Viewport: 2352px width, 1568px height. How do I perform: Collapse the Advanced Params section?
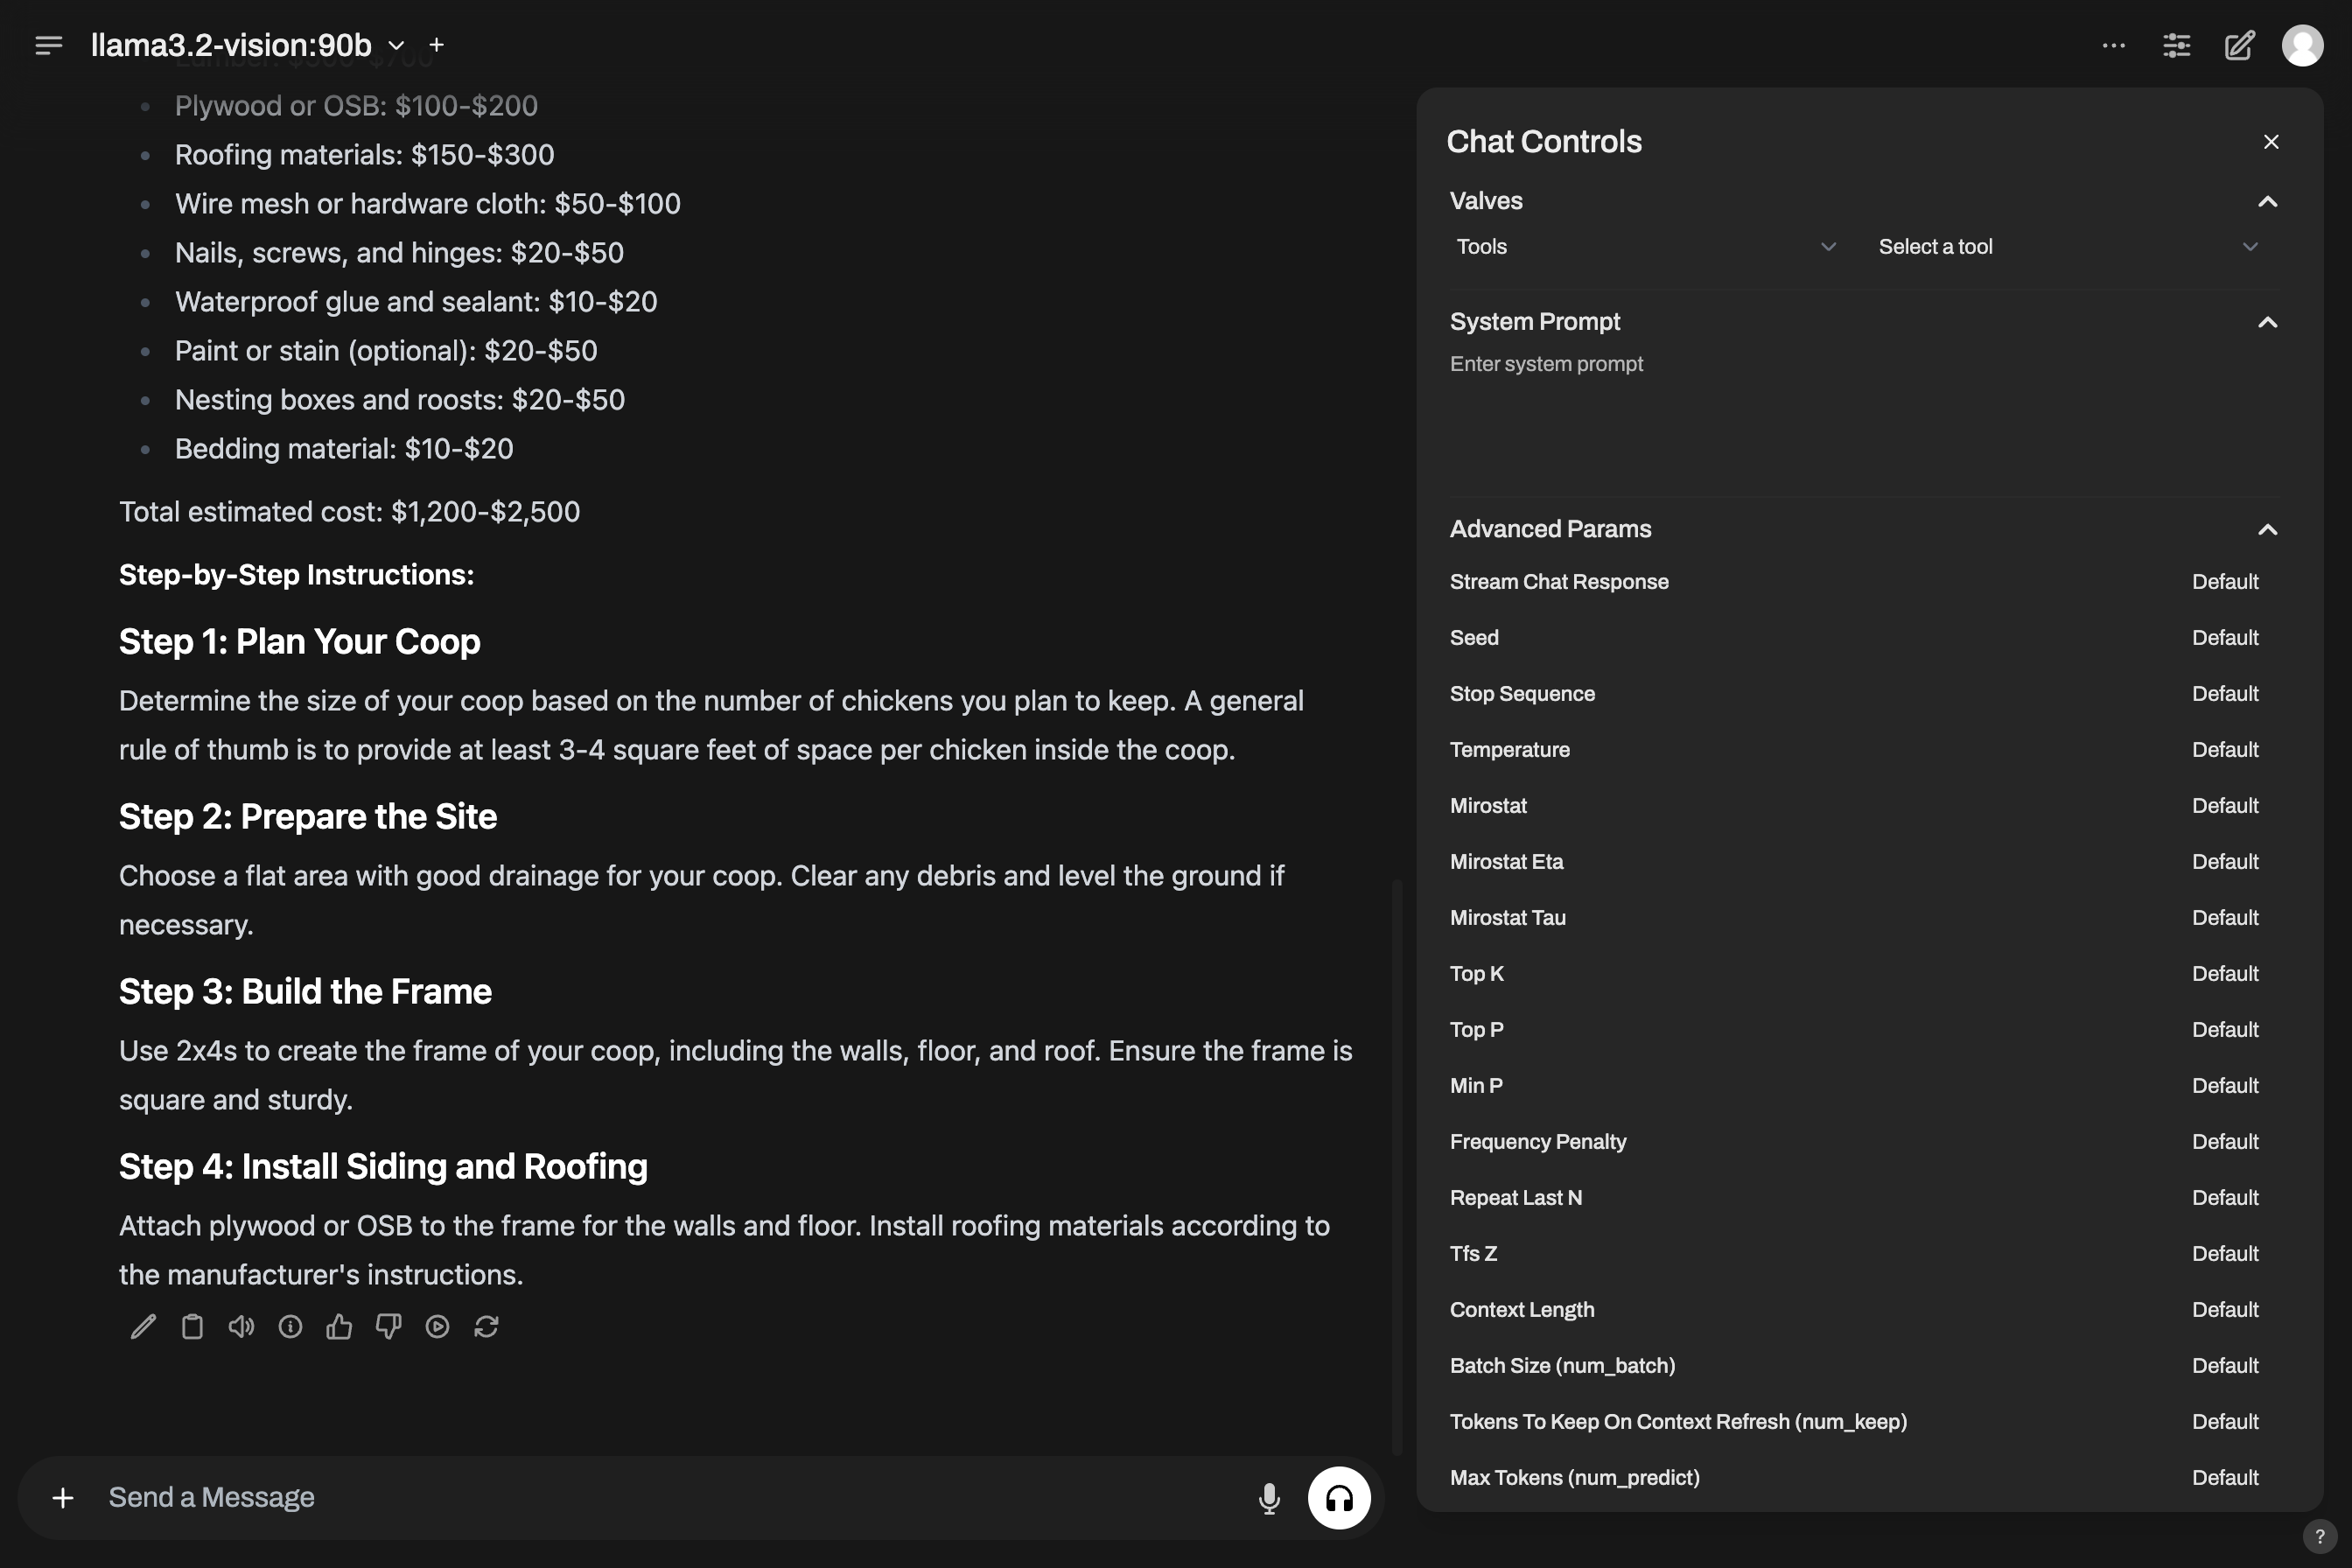tap(2266, 529)
